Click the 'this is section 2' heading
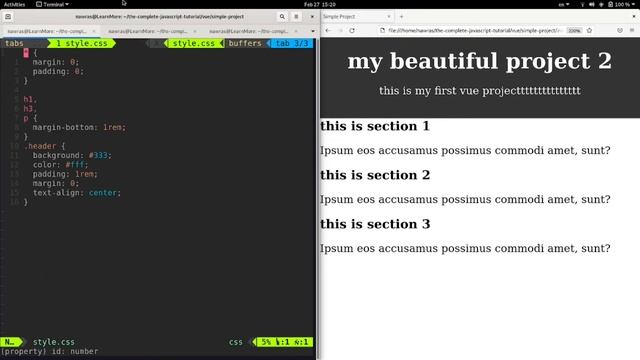This screenshot has width=640, height=360. click(x=375, y=175)
